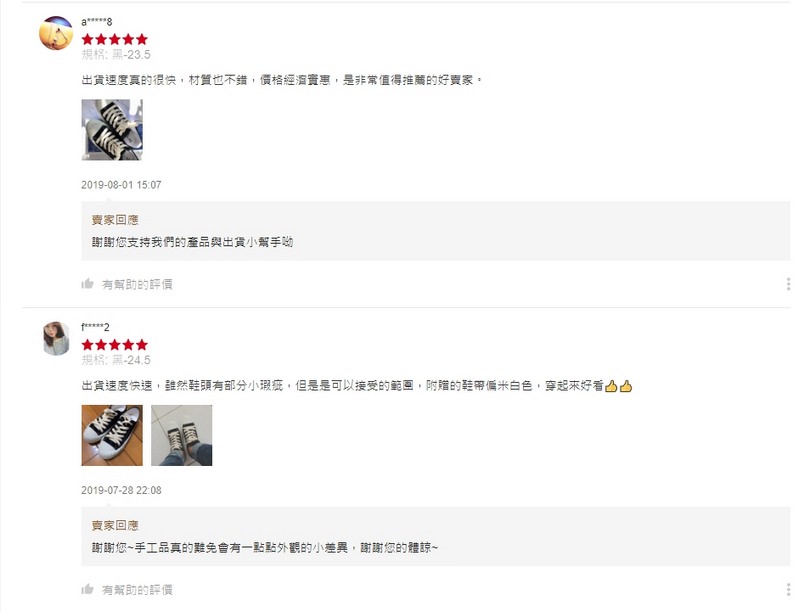Click the 2019-07-28 22:08 review timestamp
The image size is (810, 612).
tap(121, 490)
